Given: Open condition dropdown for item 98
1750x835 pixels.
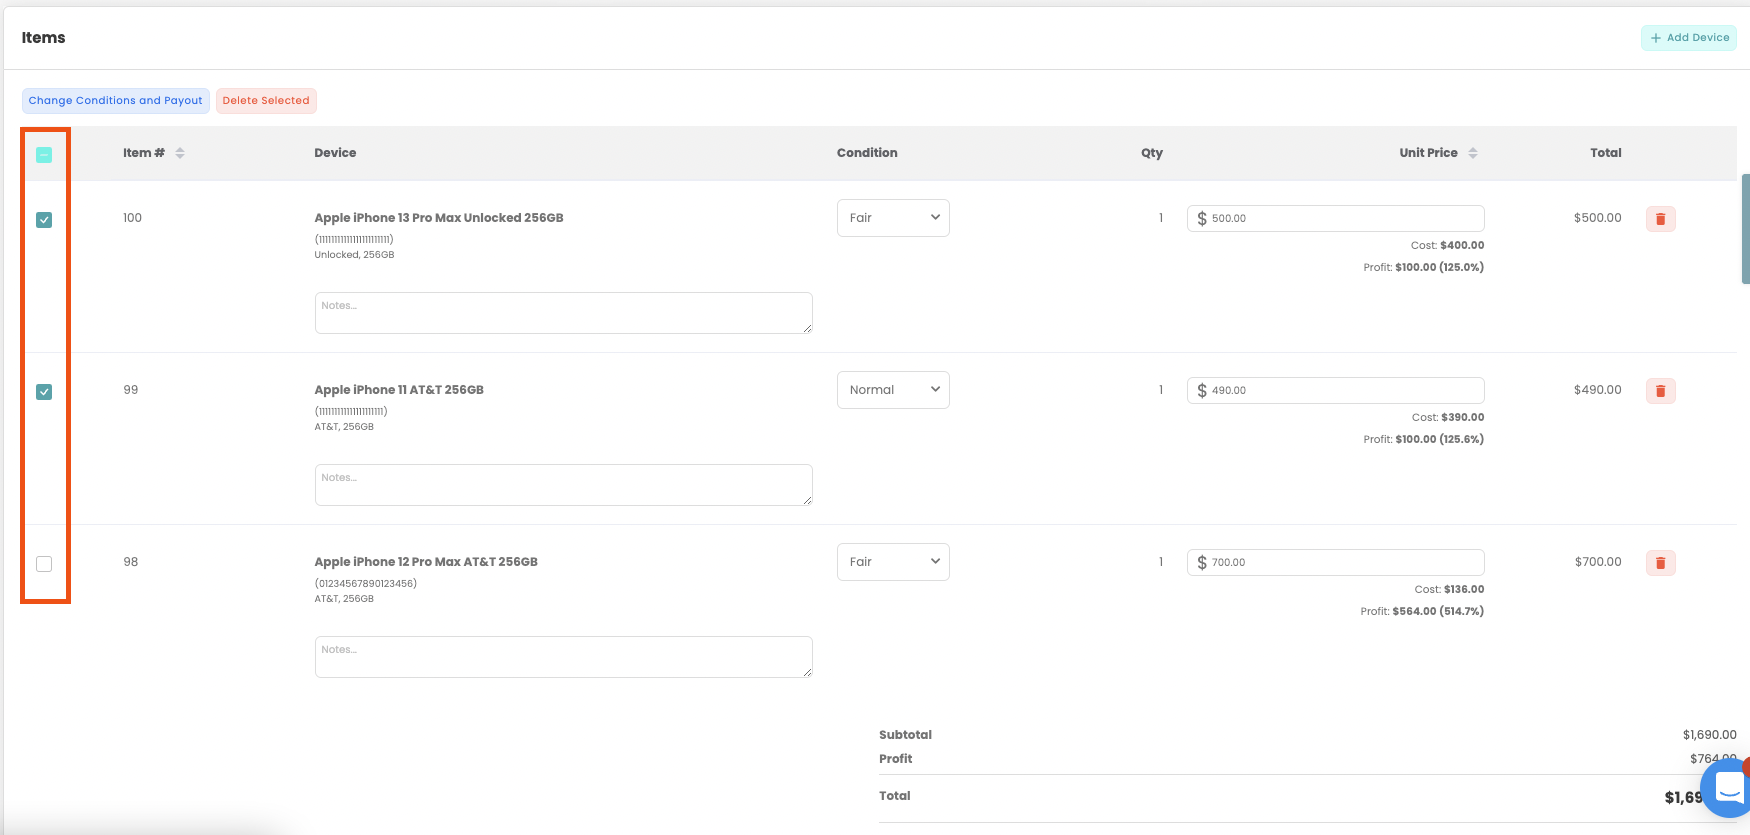Looking at the screenshot, I should click(x=893, y=562).
